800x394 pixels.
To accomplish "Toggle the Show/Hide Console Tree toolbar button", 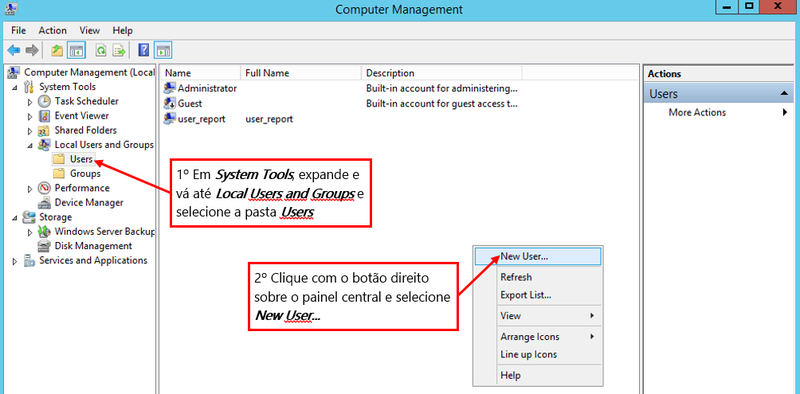I will pyautogui.click(x=77, y=50).
